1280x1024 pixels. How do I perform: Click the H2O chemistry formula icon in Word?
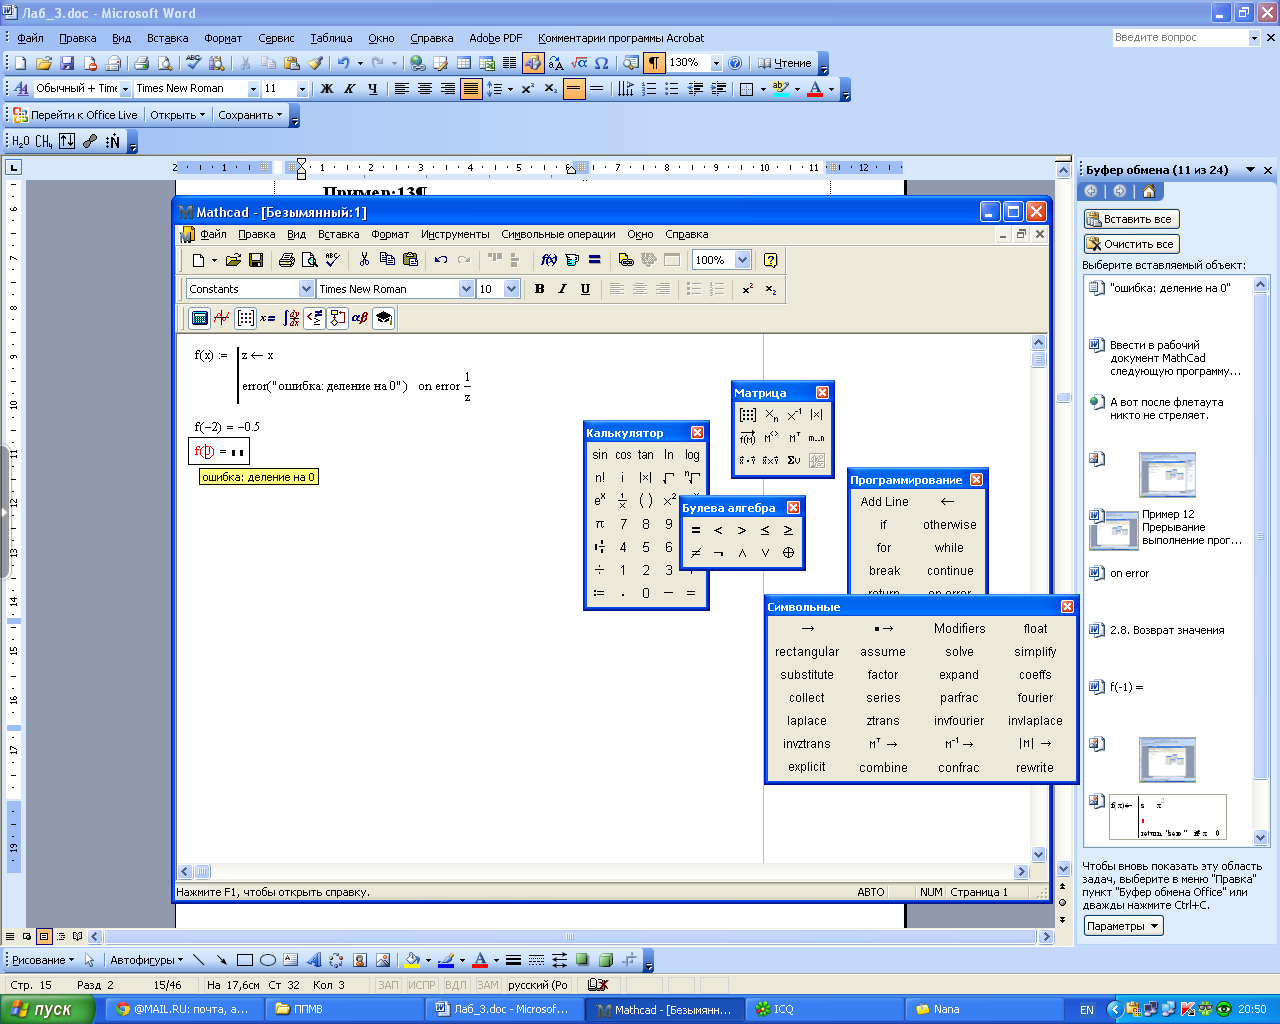[x=21, y=141]
